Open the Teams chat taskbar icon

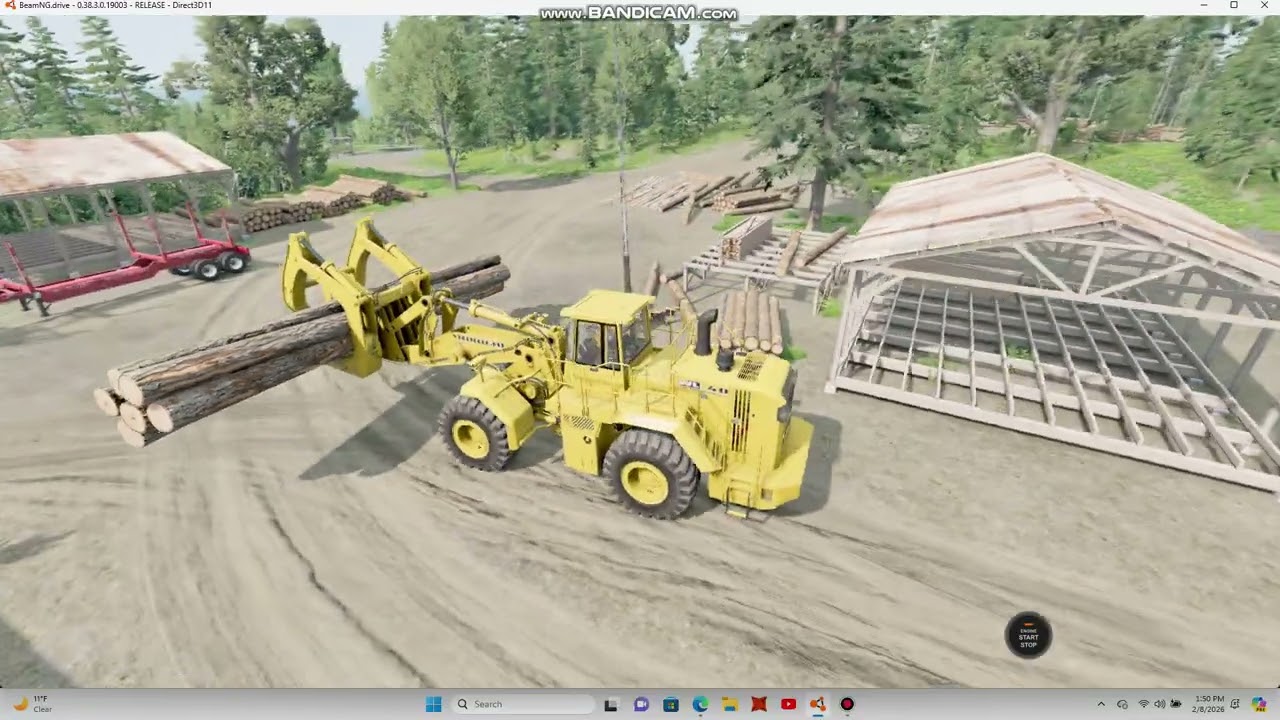[641, 704]
